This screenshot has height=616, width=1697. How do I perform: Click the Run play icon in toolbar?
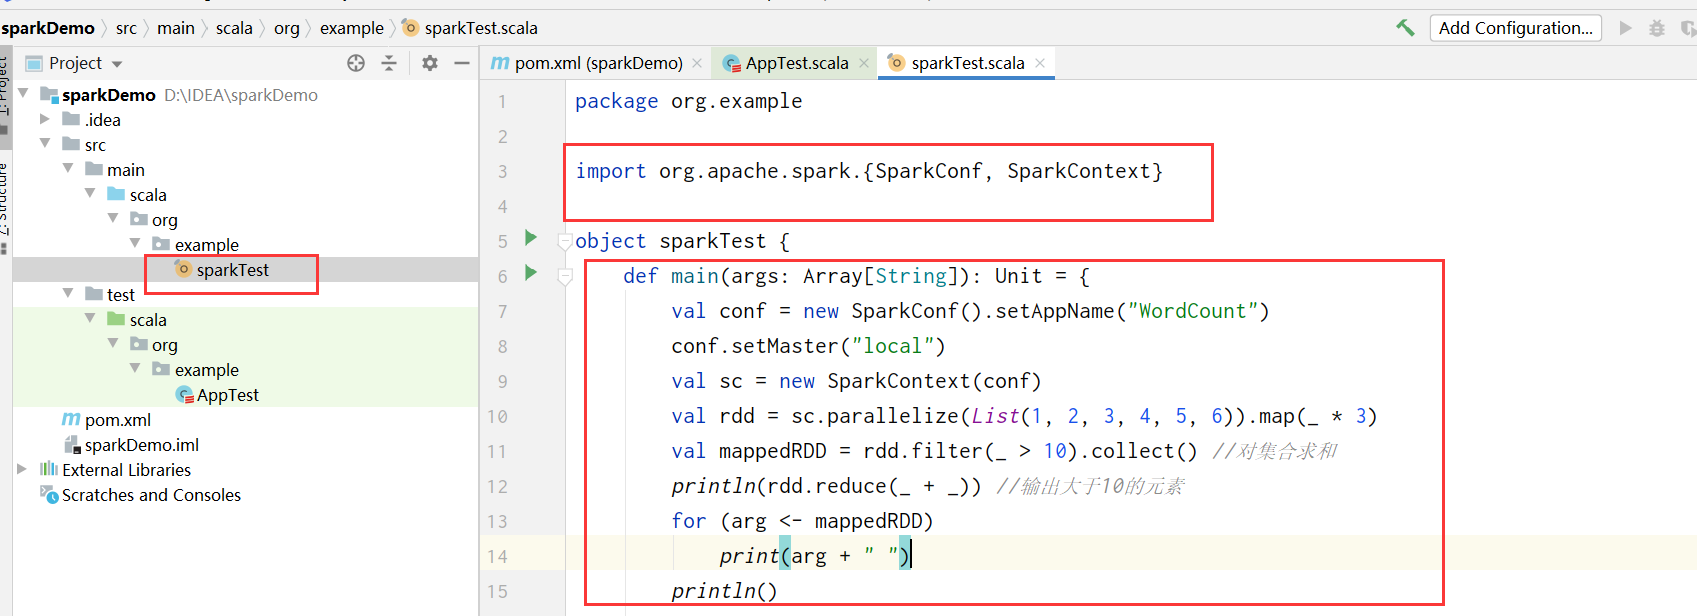click(x=1626, y=28)
